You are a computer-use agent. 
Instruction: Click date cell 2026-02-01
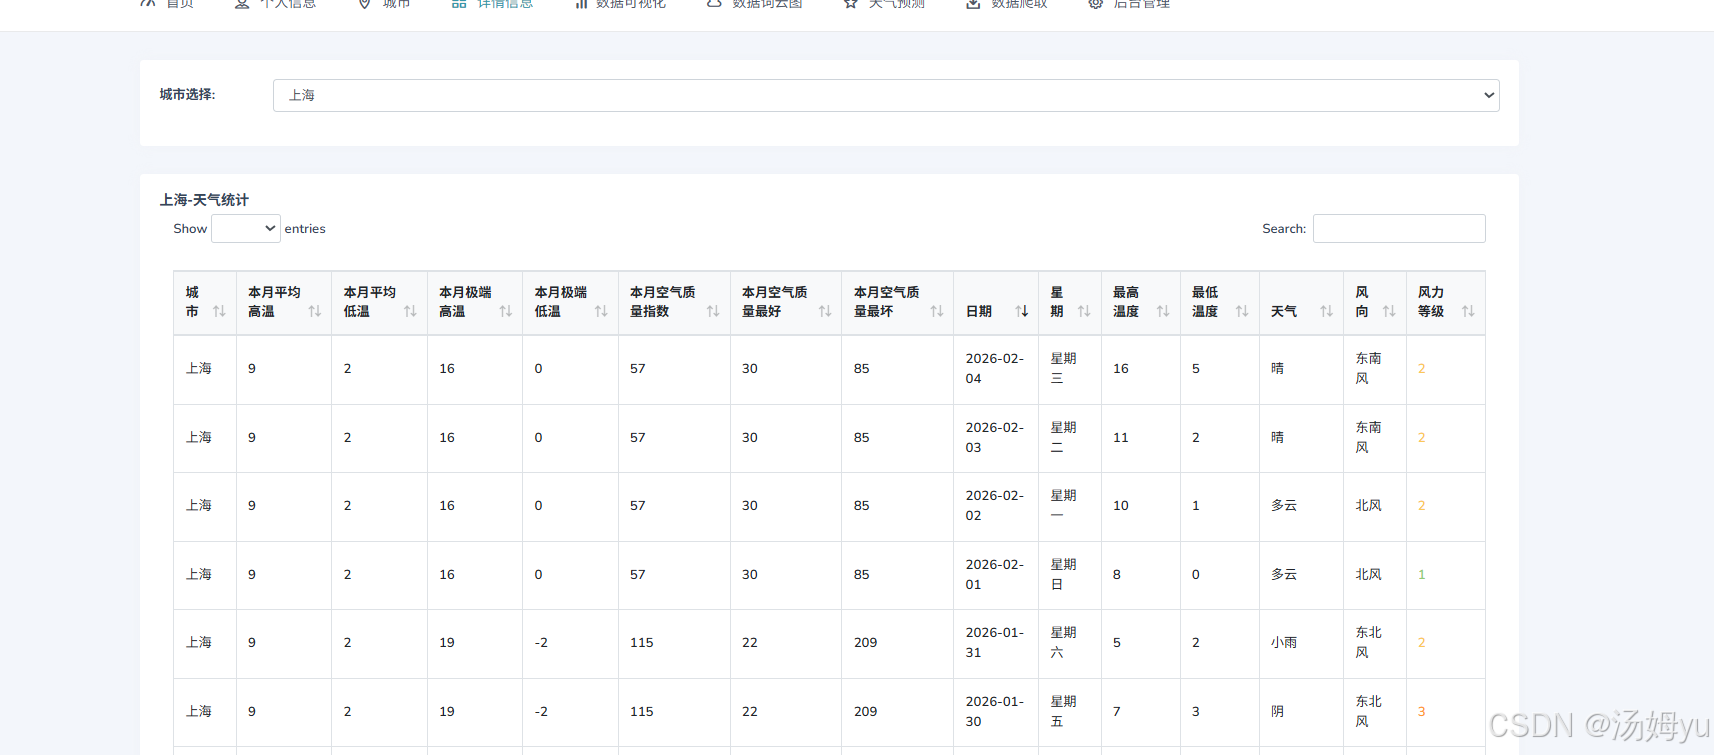[x=995, y=575]
